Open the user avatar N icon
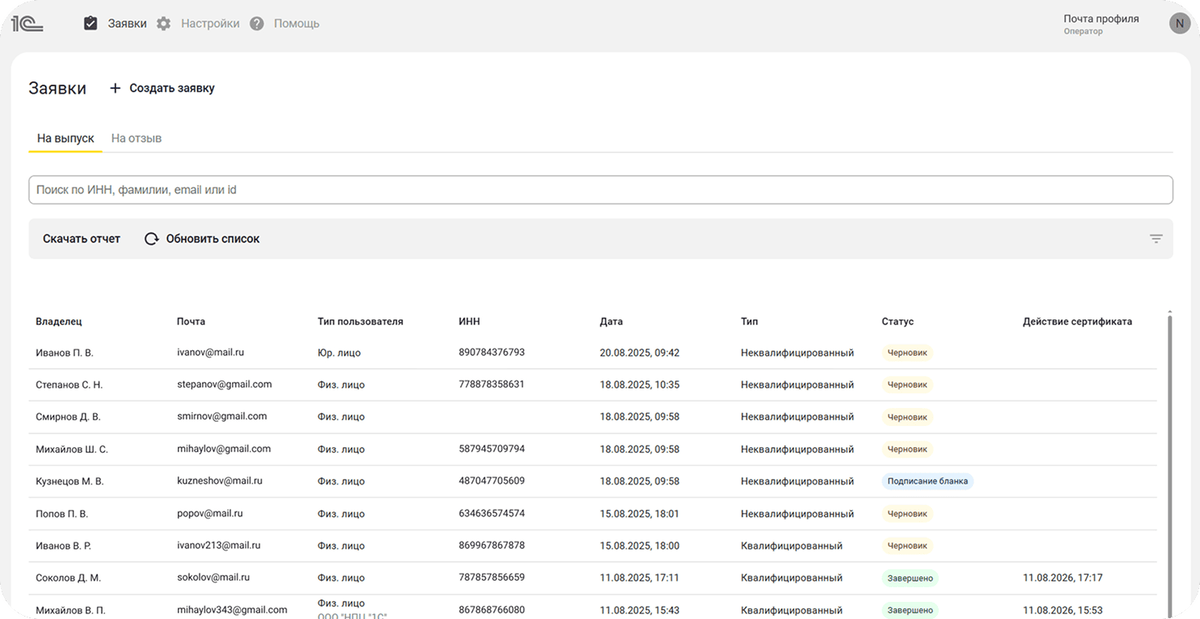 tap(1177, 24)
